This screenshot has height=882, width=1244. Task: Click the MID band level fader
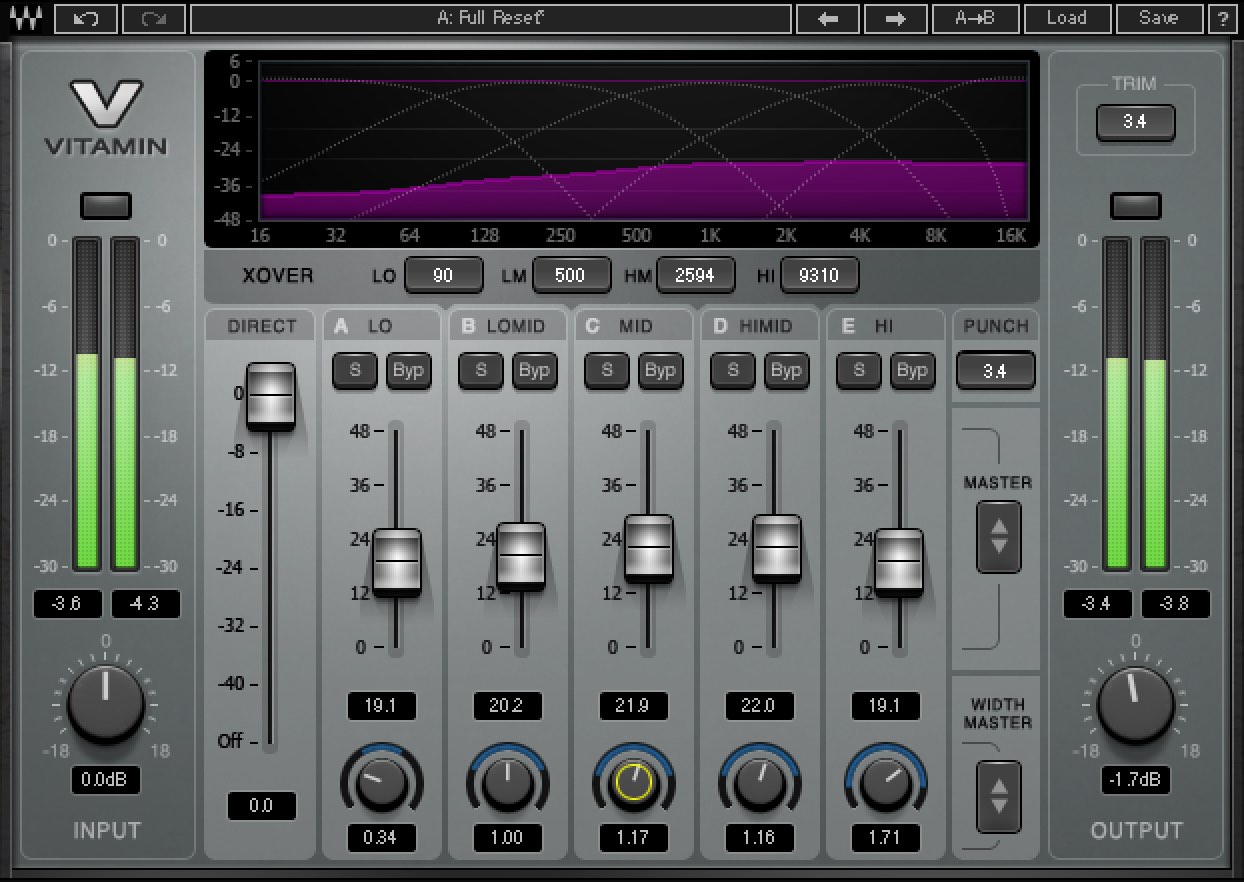point(649,548)
